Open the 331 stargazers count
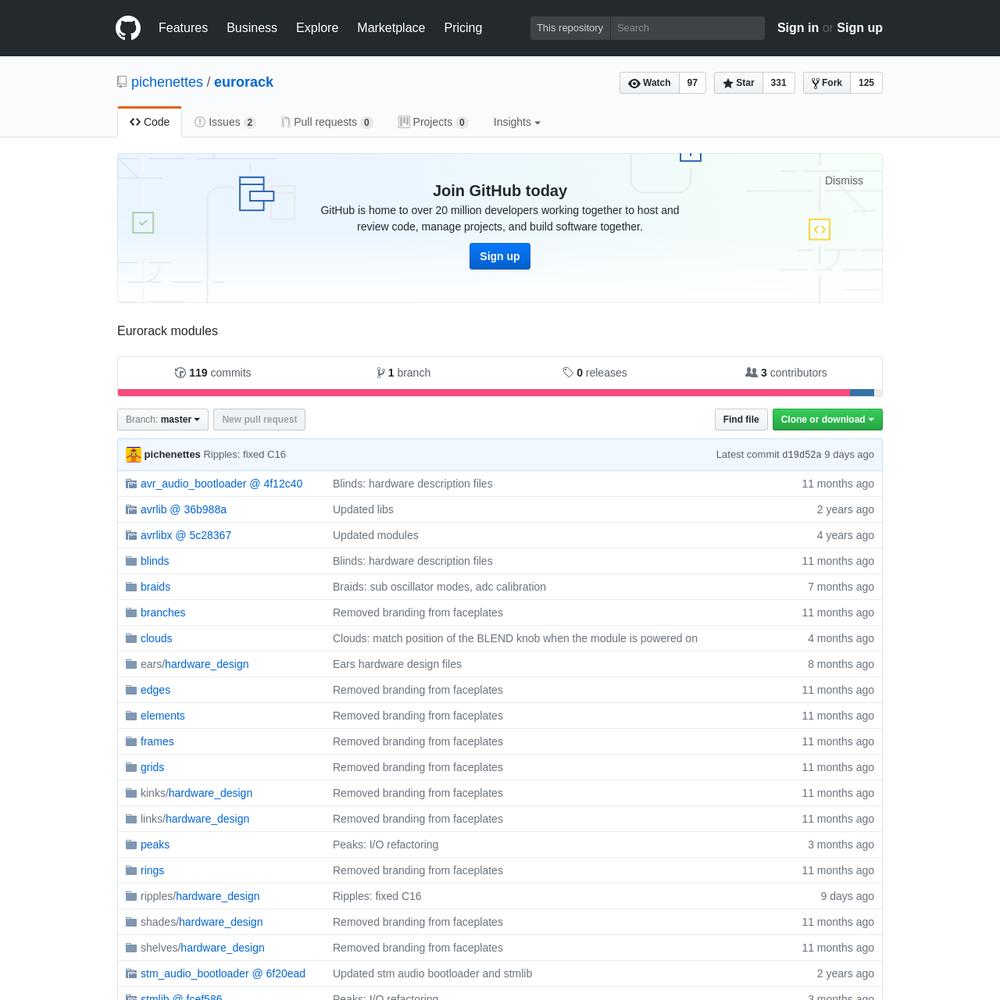Viewport: 1000px width, 1000px height. click(x=778, y=83)
